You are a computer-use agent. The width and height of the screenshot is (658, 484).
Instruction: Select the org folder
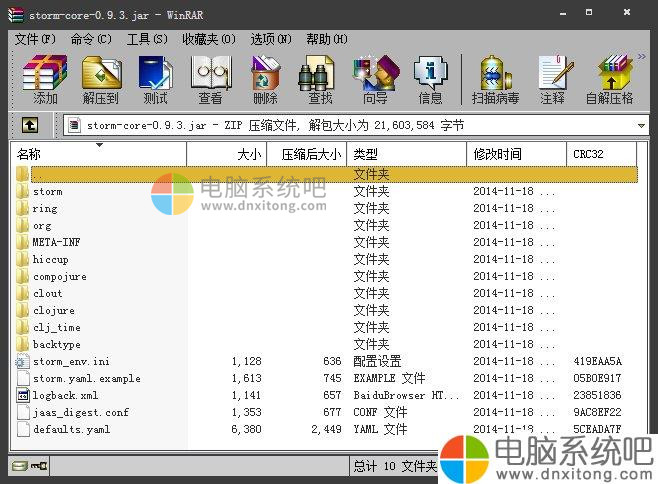click(327, 225)
